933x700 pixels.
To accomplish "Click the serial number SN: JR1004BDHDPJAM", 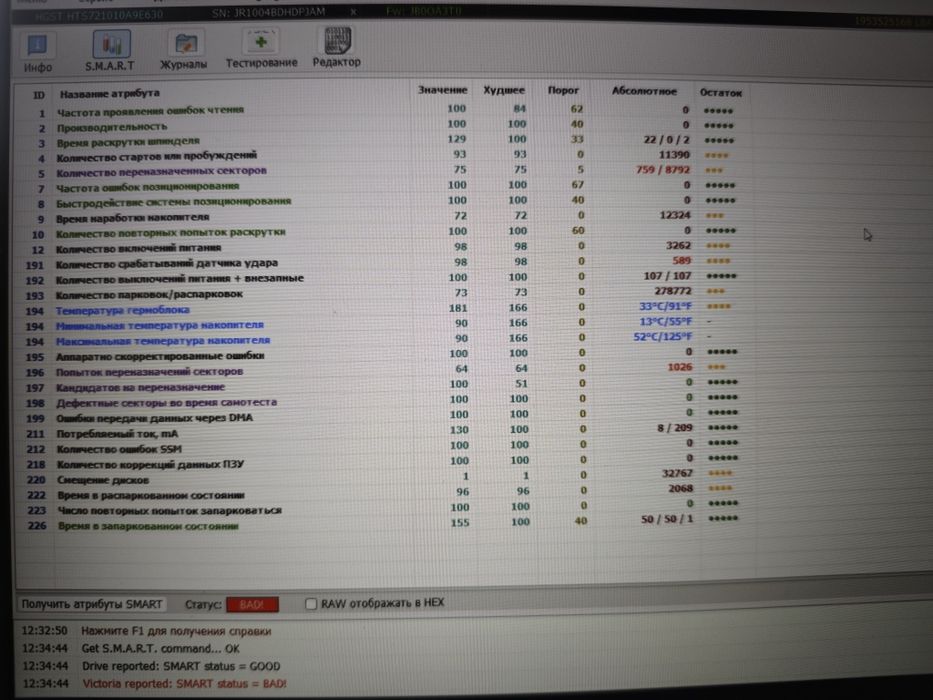I will click(268, 12).
